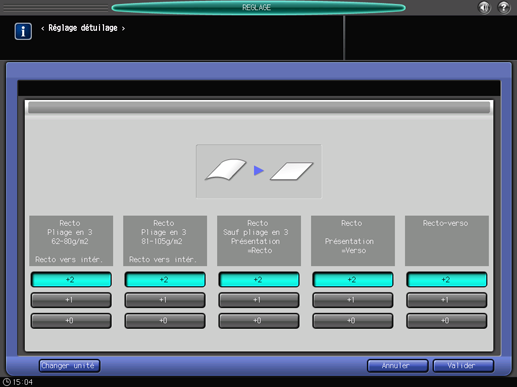Click the clock icon beside 15:04
The image size is (517, 387).
pos(6,382)
